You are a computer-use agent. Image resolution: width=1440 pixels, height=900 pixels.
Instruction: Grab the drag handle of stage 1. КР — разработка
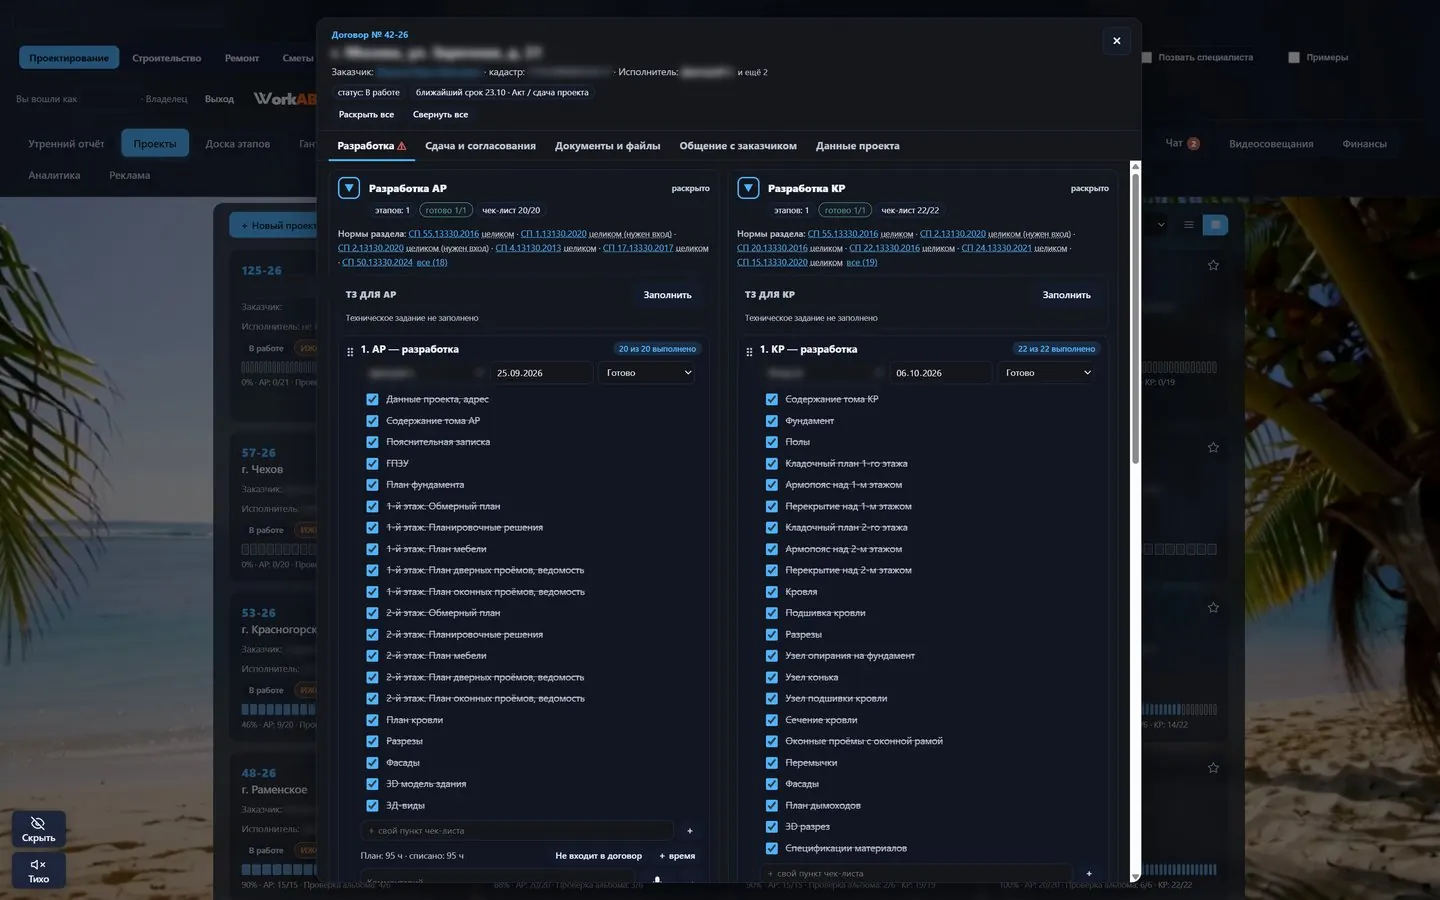point(749,351)
